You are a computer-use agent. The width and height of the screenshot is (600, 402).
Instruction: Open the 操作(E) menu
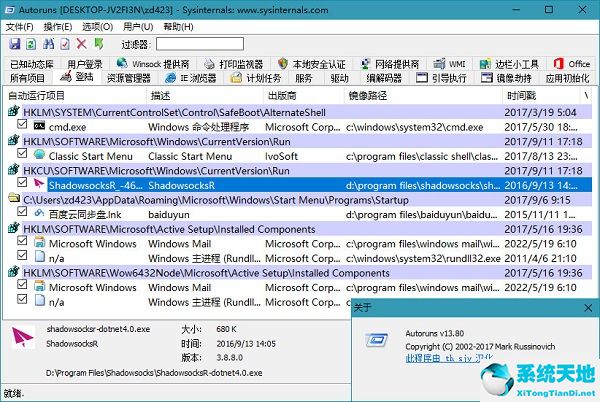58,27
